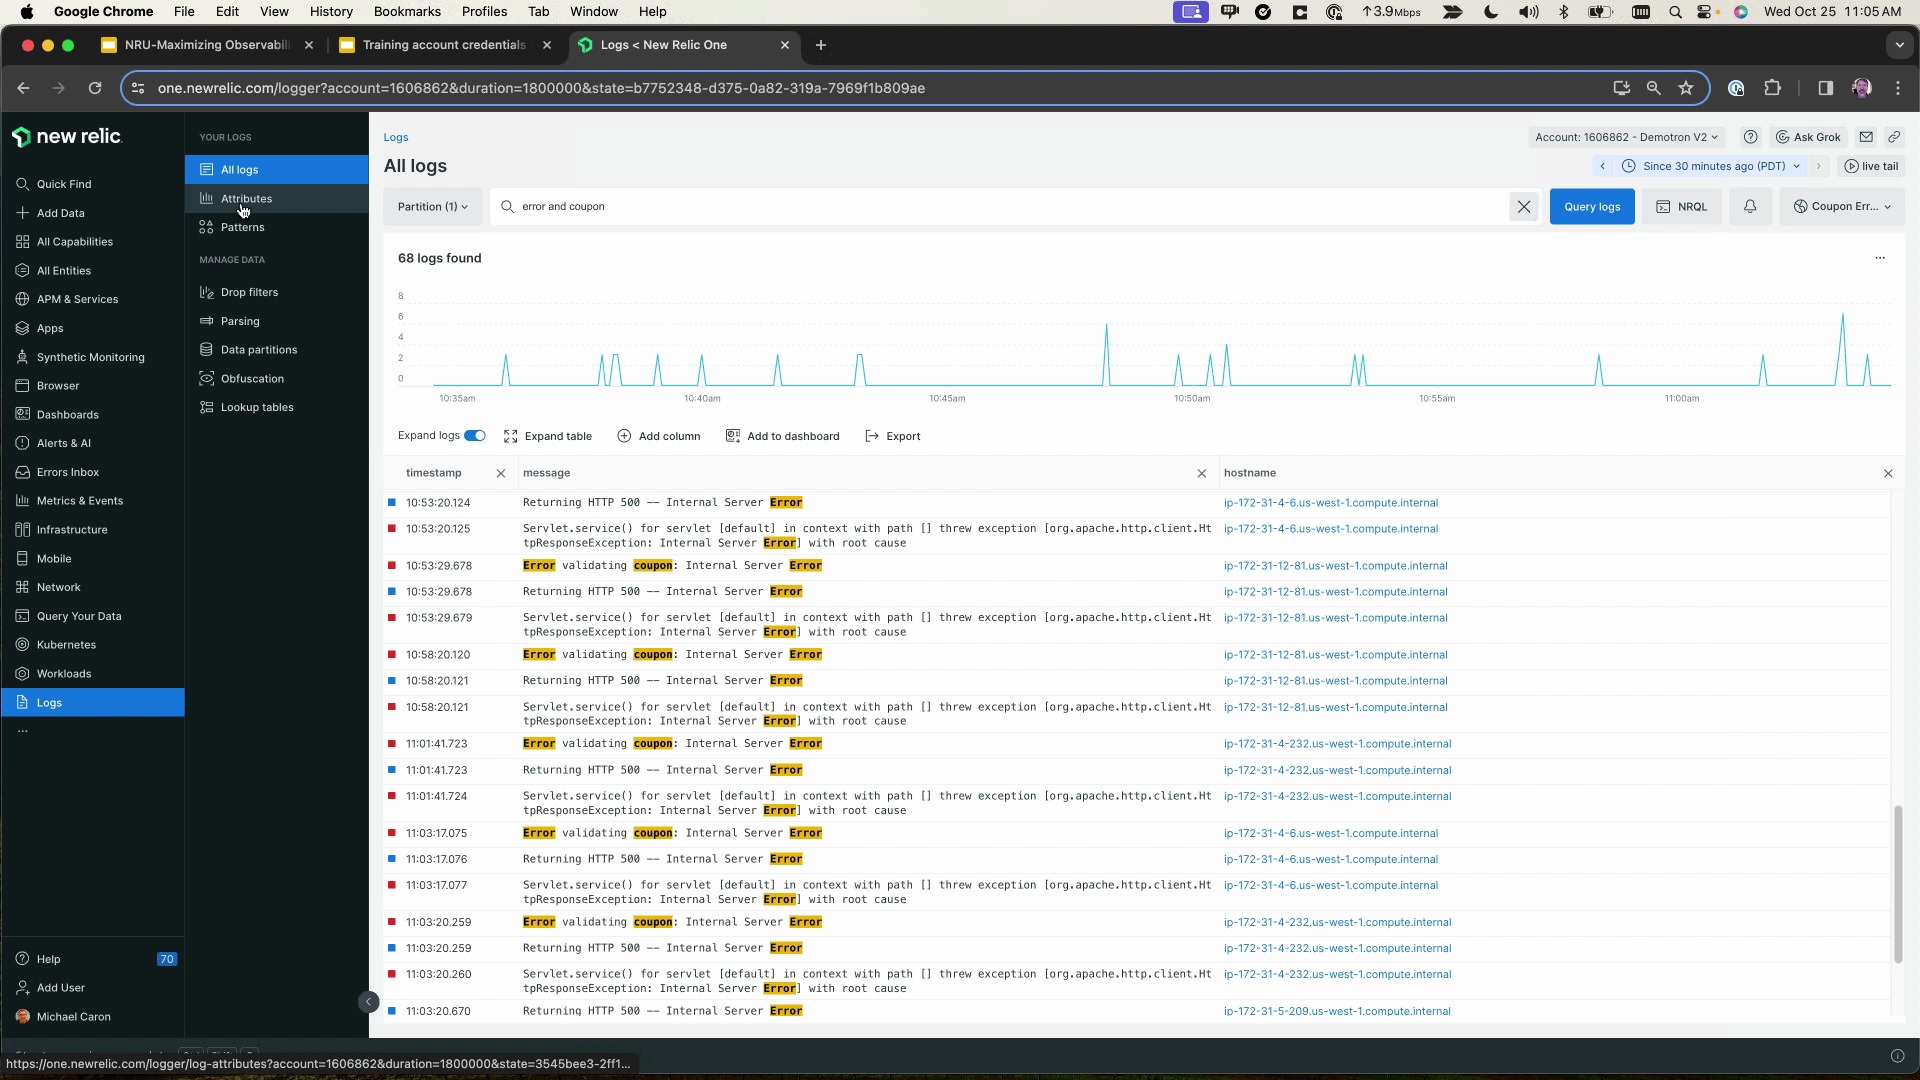
Task: Open Help in sidebar
Action: pyautogui.click(x=48, y=960)
